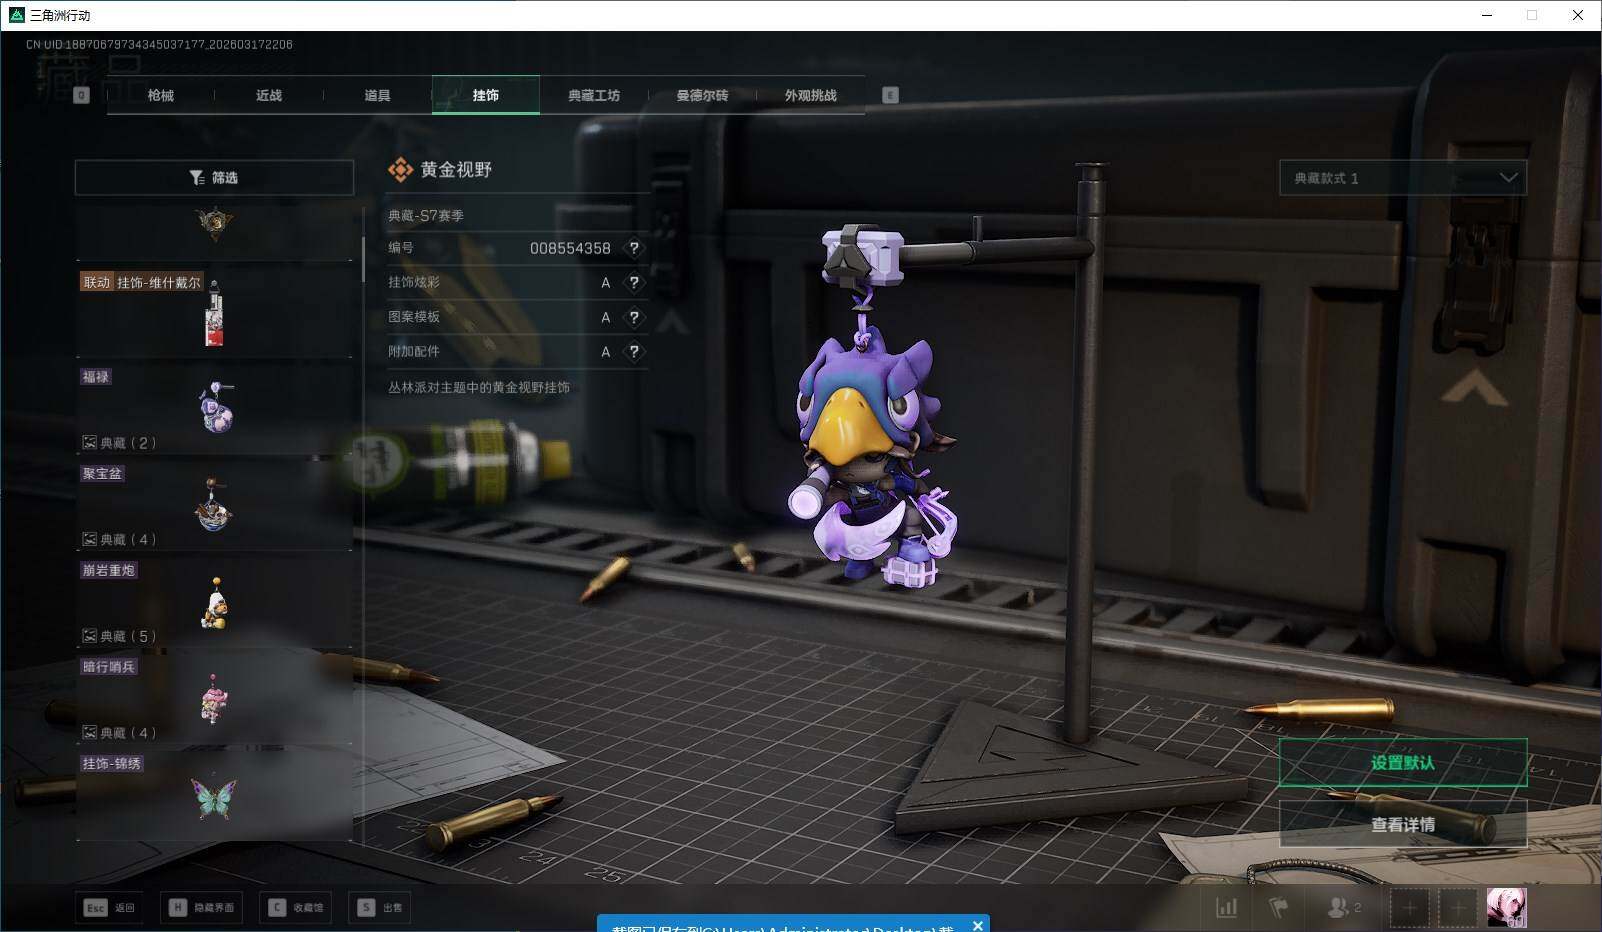Viewport: 1602px width, 932px height.
Task: Select the 聚宝盆 charm item
Action: (x=214, y=506)
